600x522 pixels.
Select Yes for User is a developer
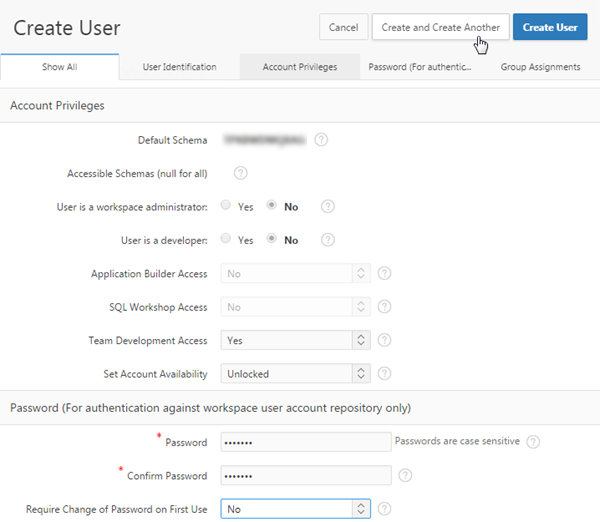pyautogui.click(x=226, y=239)
